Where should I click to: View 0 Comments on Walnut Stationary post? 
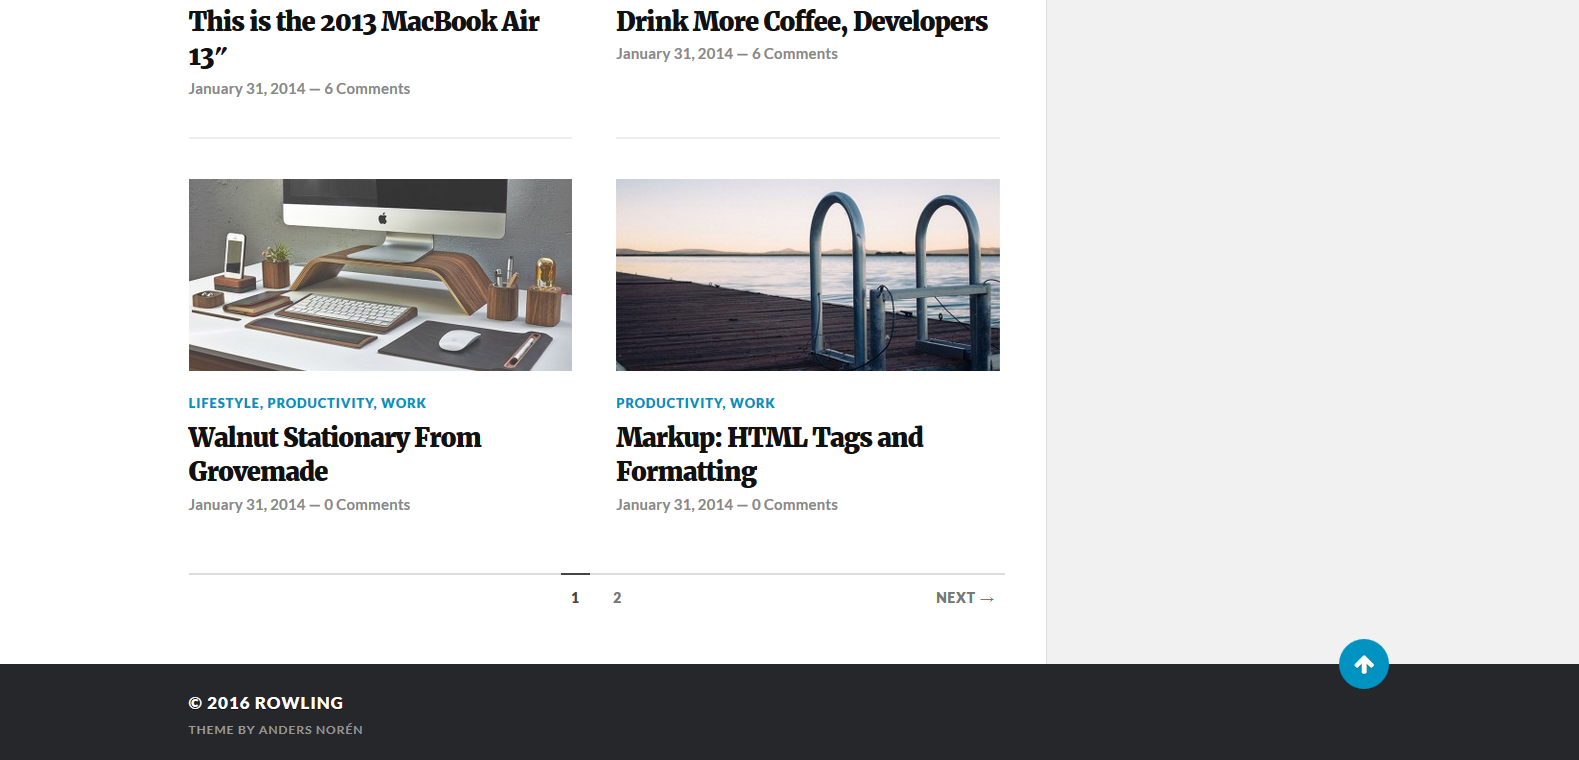367,505
